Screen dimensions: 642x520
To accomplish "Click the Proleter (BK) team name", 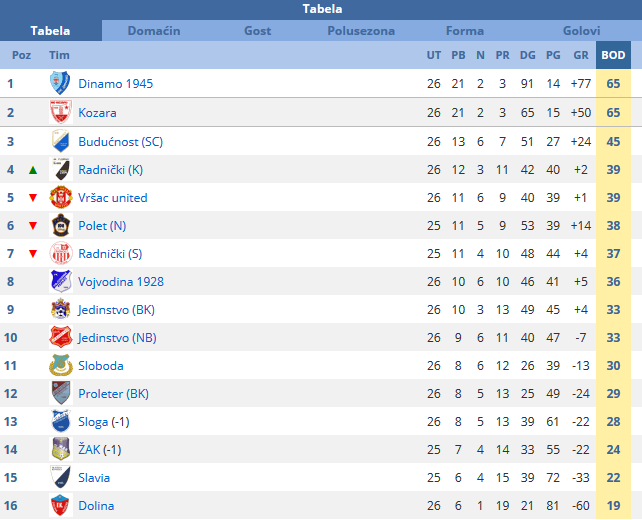I will [113, 394].
